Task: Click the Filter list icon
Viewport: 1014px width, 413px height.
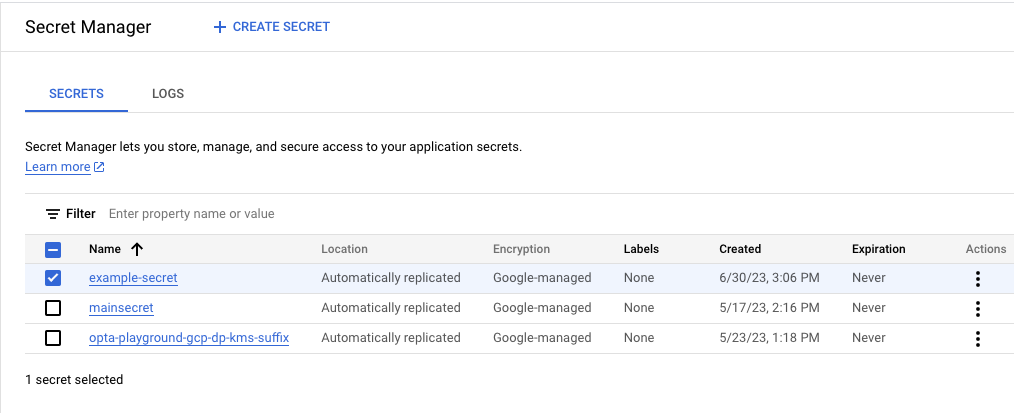Action: point(53,214)
